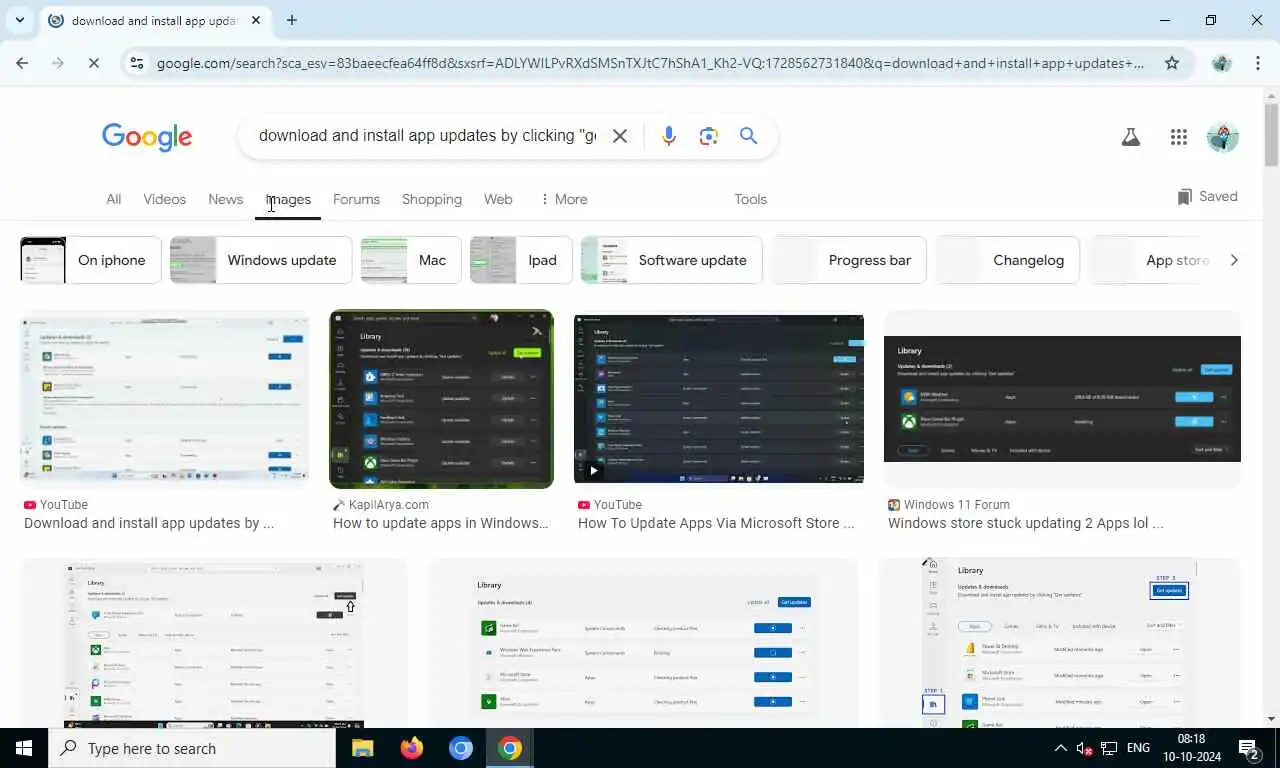Stop loading the page
This screenshot has width=1280, height=768.
(93, 63)
